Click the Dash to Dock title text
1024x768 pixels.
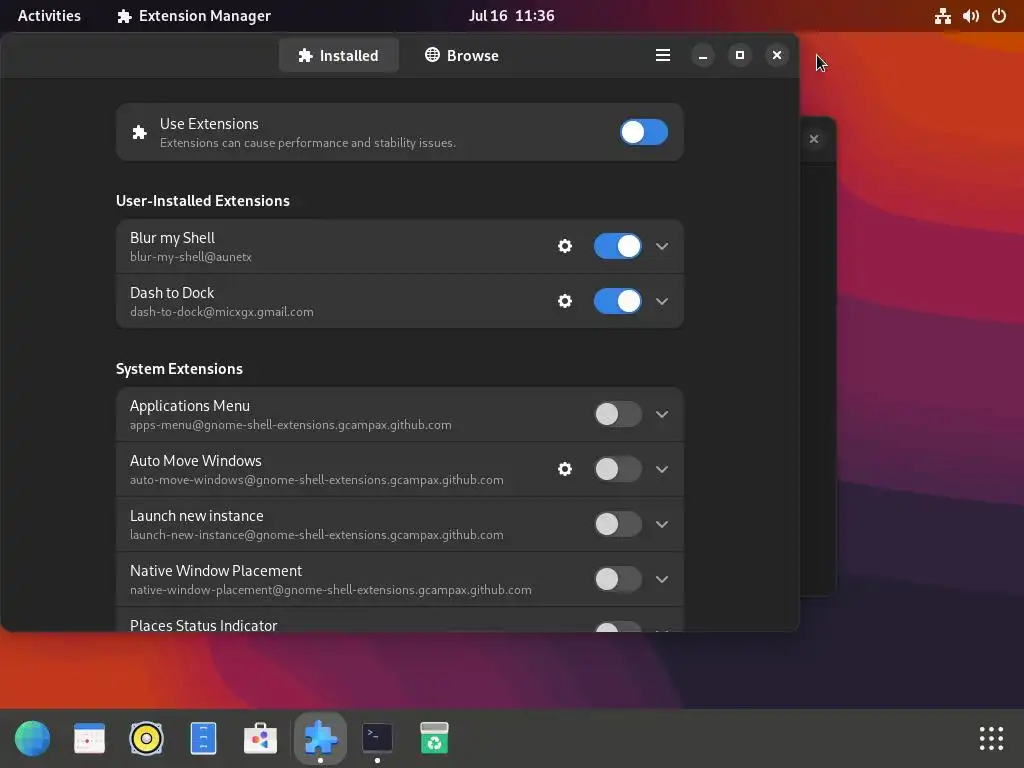click(x=172, y=293)
